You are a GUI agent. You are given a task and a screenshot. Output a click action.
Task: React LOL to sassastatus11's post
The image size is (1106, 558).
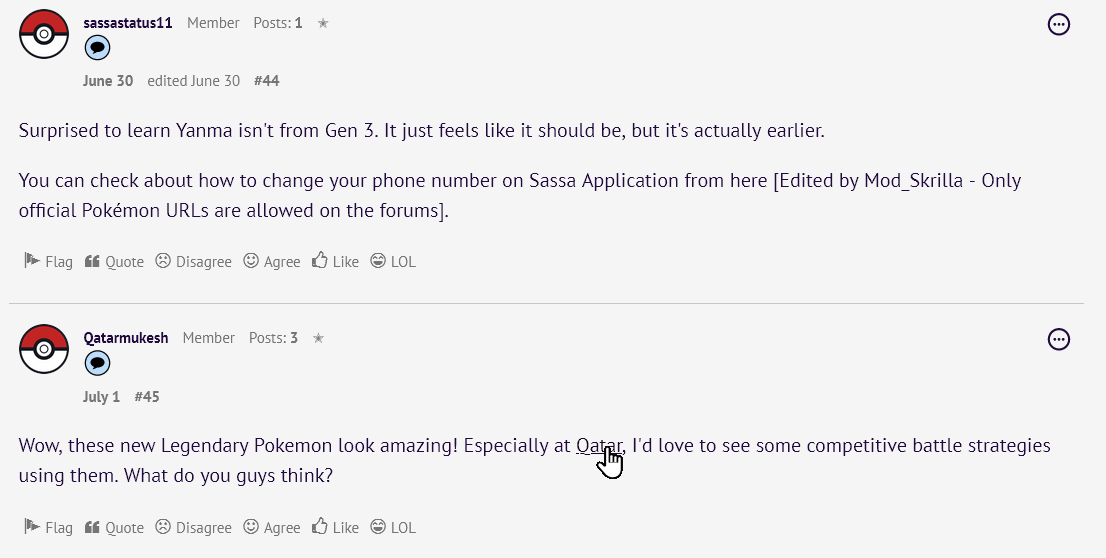(x=393, y=261)
